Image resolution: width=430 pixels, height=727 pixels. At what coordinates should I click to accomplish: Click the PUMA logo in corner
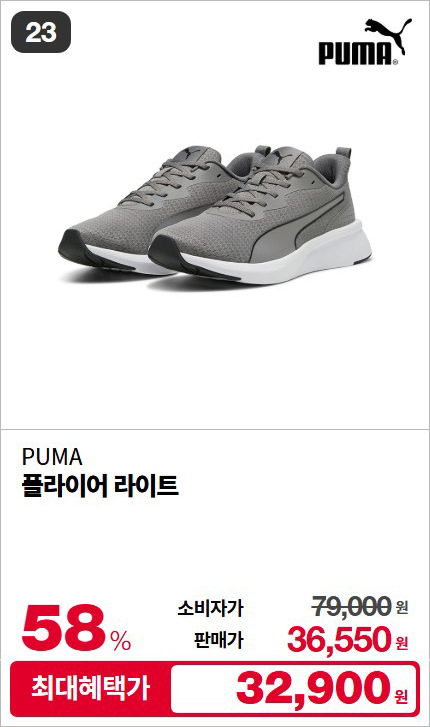[365, 42]
